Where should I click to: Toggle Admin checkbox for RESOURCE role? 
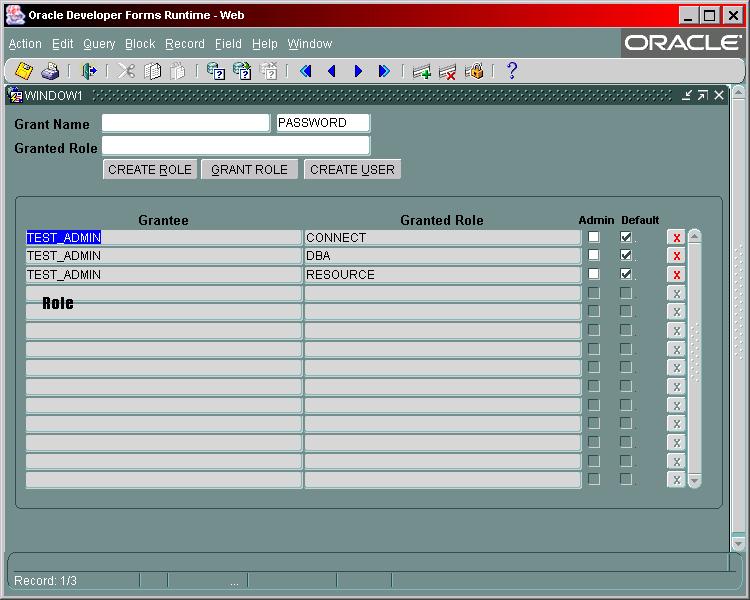594,274
